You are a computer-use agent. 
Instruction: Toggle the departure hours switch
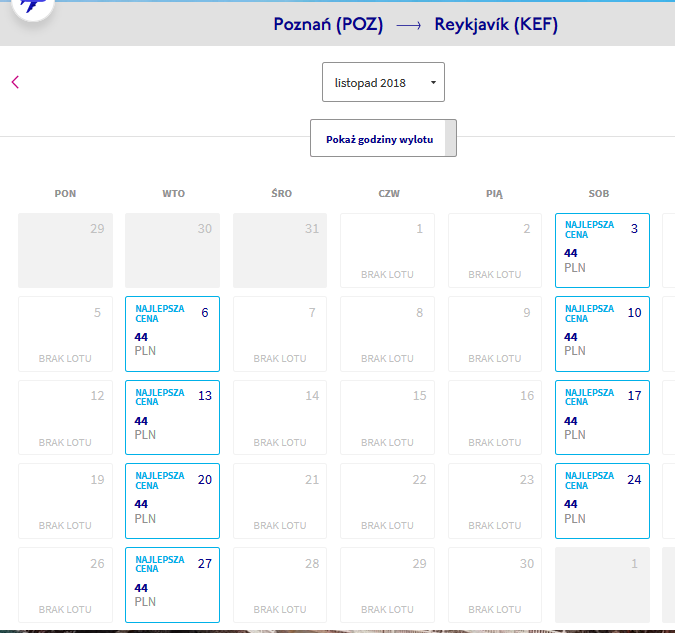(x=450, y=138)
